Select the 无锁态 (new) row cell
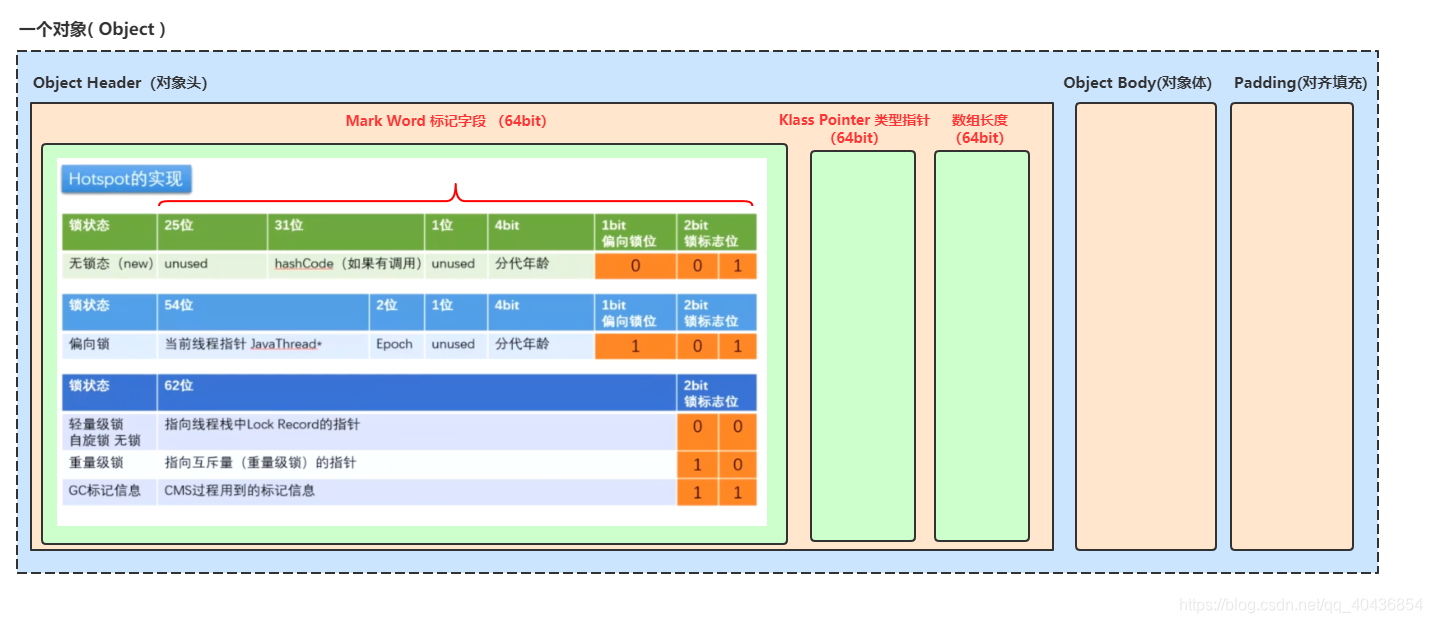The width and height of the screenshot is (1432, 623). 110,264
